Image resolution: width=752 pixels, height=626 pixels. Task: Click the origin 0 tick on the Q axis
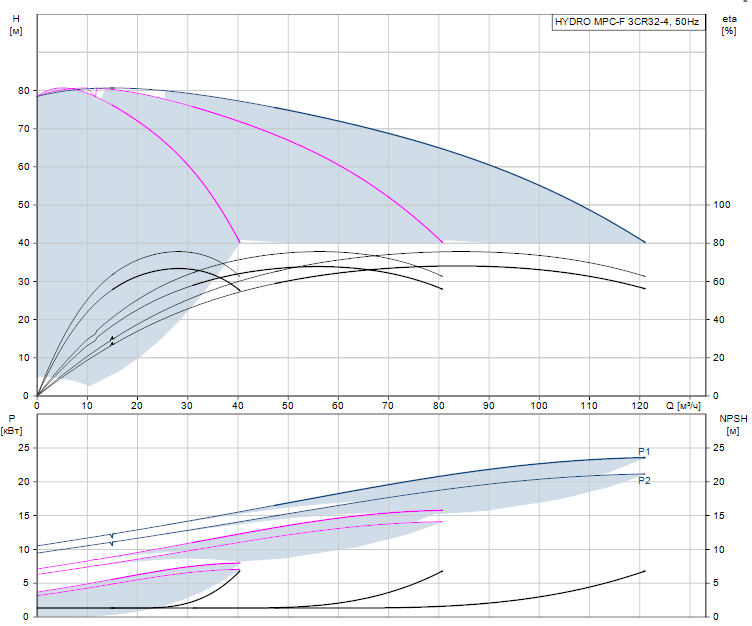pyautogui.click(x=37, y=406)
